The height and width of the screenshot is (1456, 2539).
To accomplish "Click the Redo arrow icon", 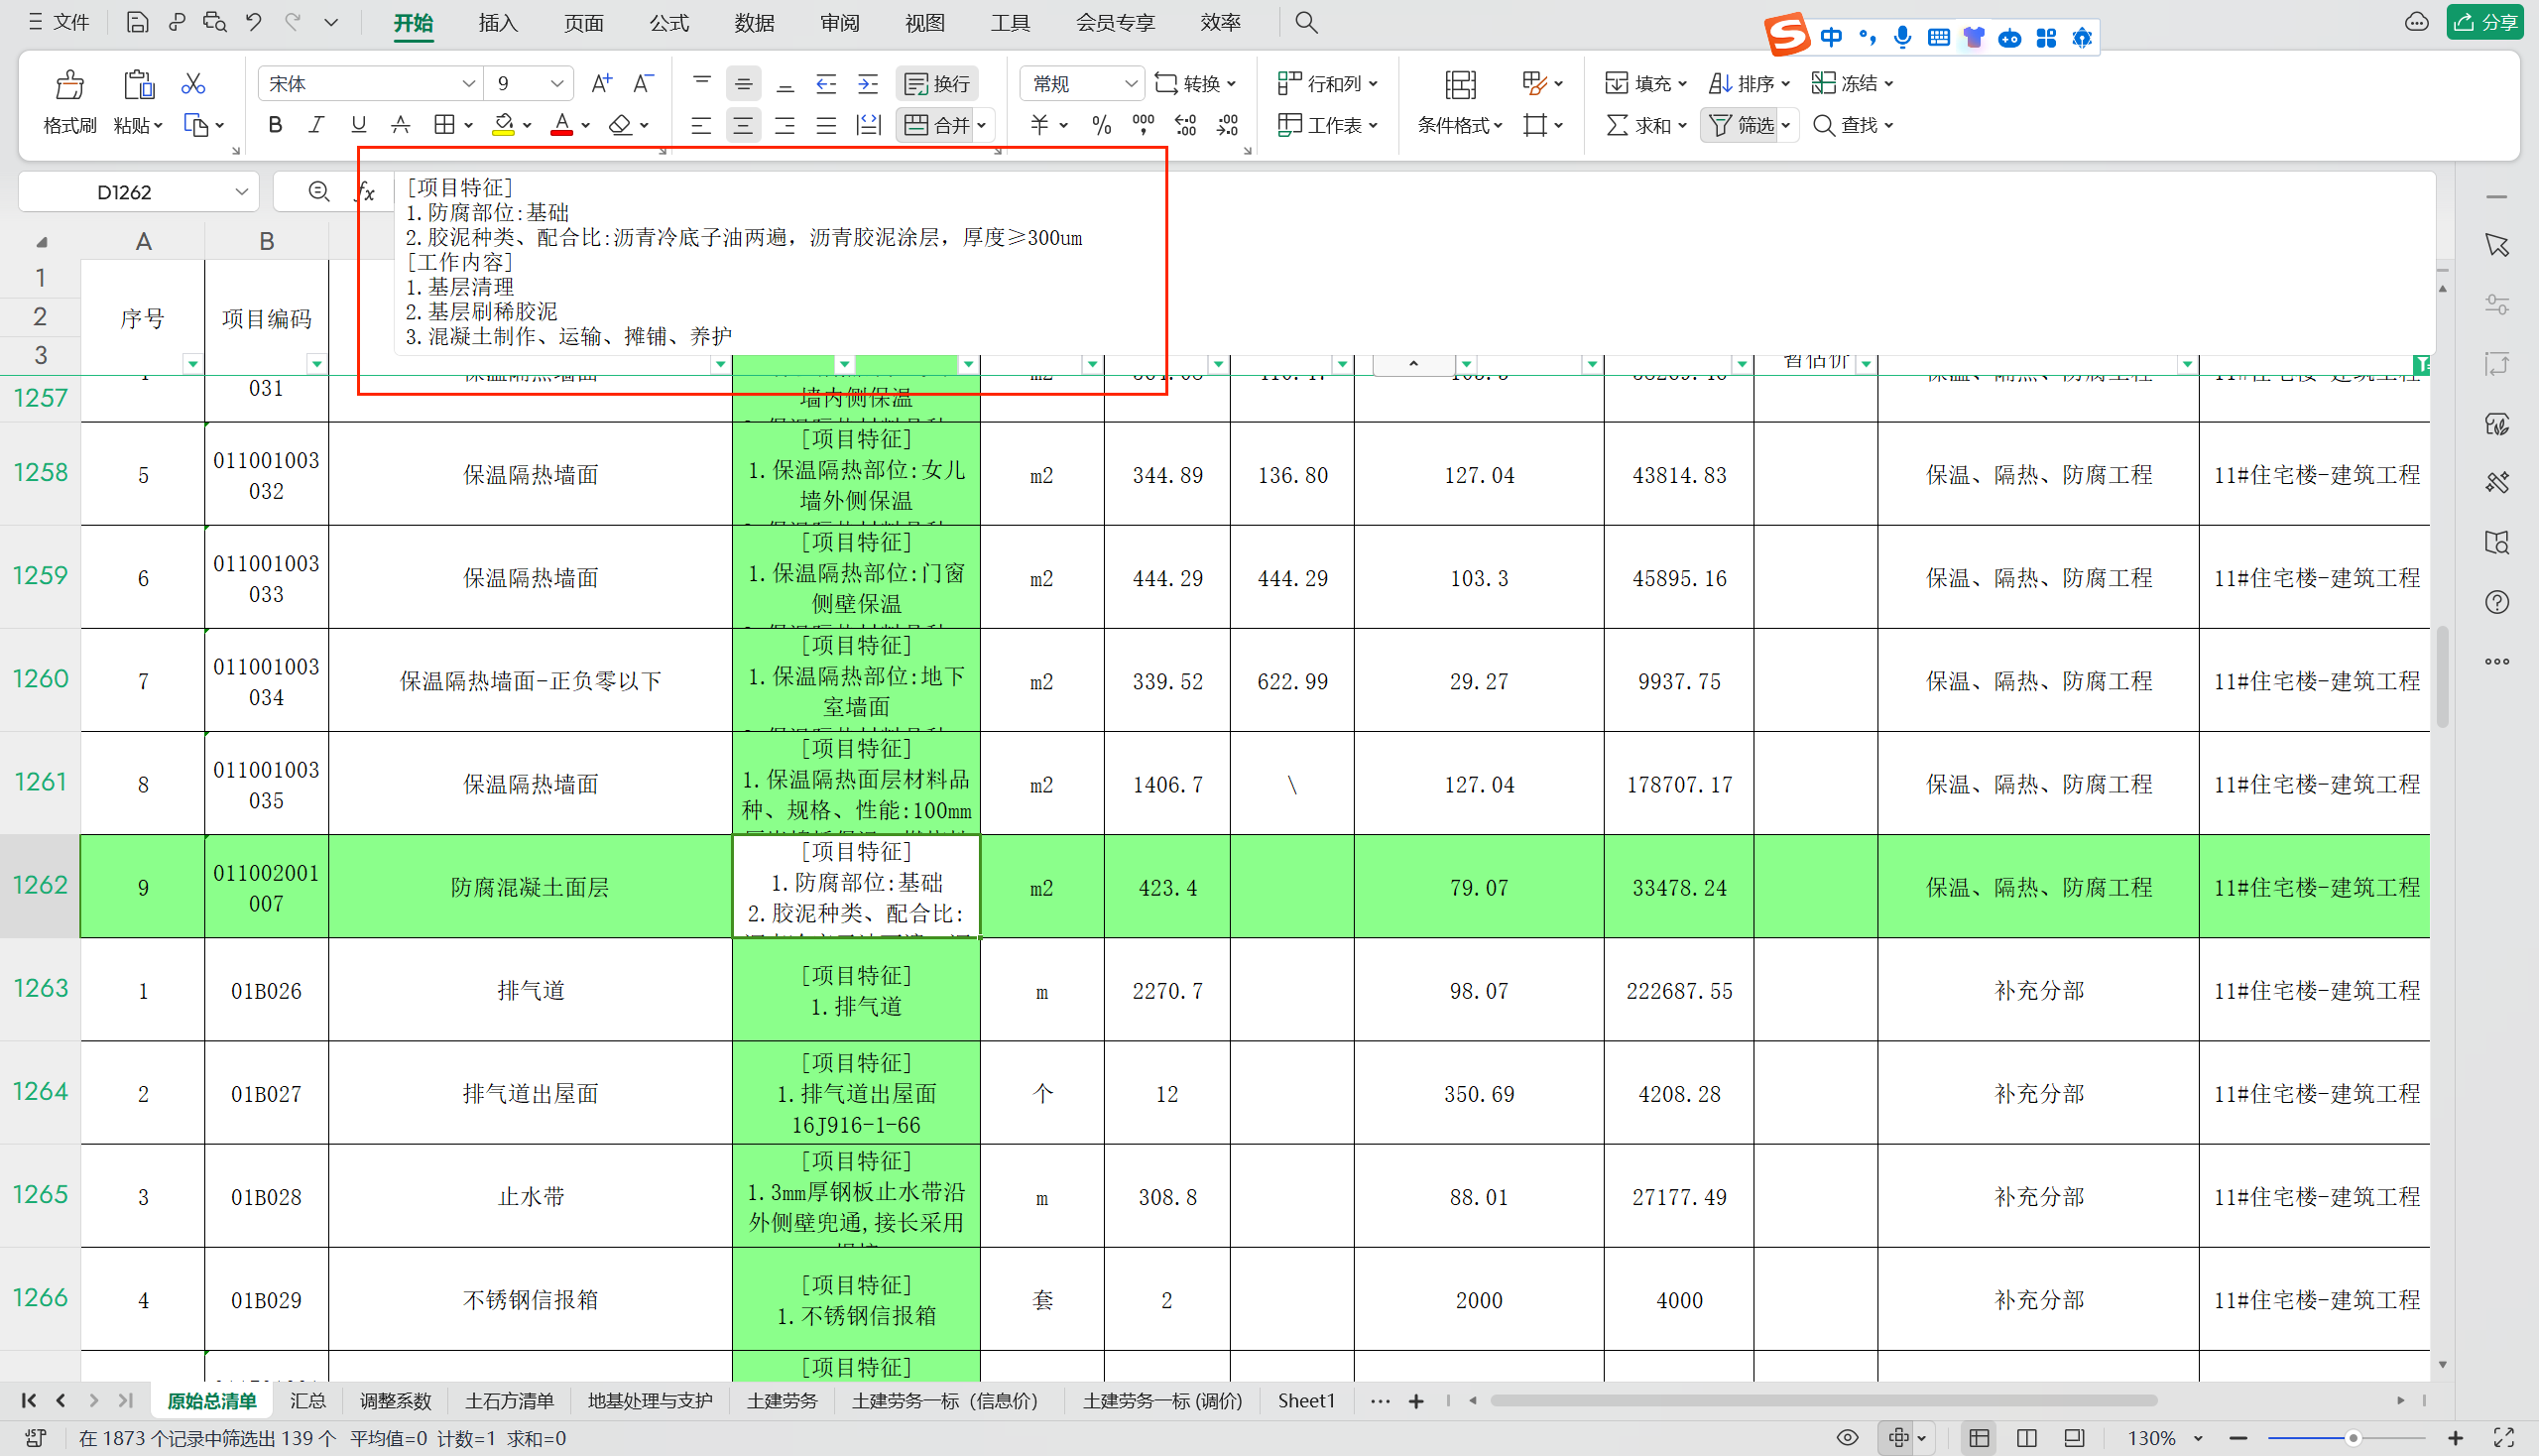I will [x=292, y=22].
